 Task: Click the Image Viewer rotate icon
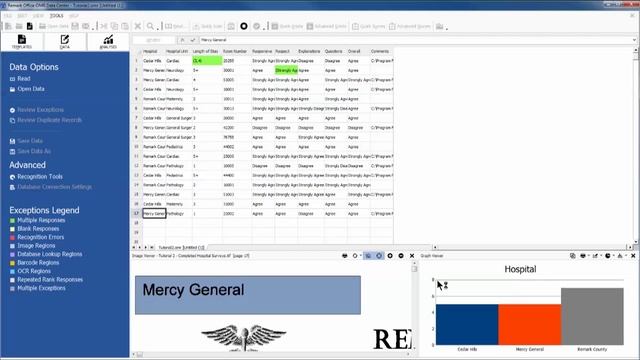(355, 256)
